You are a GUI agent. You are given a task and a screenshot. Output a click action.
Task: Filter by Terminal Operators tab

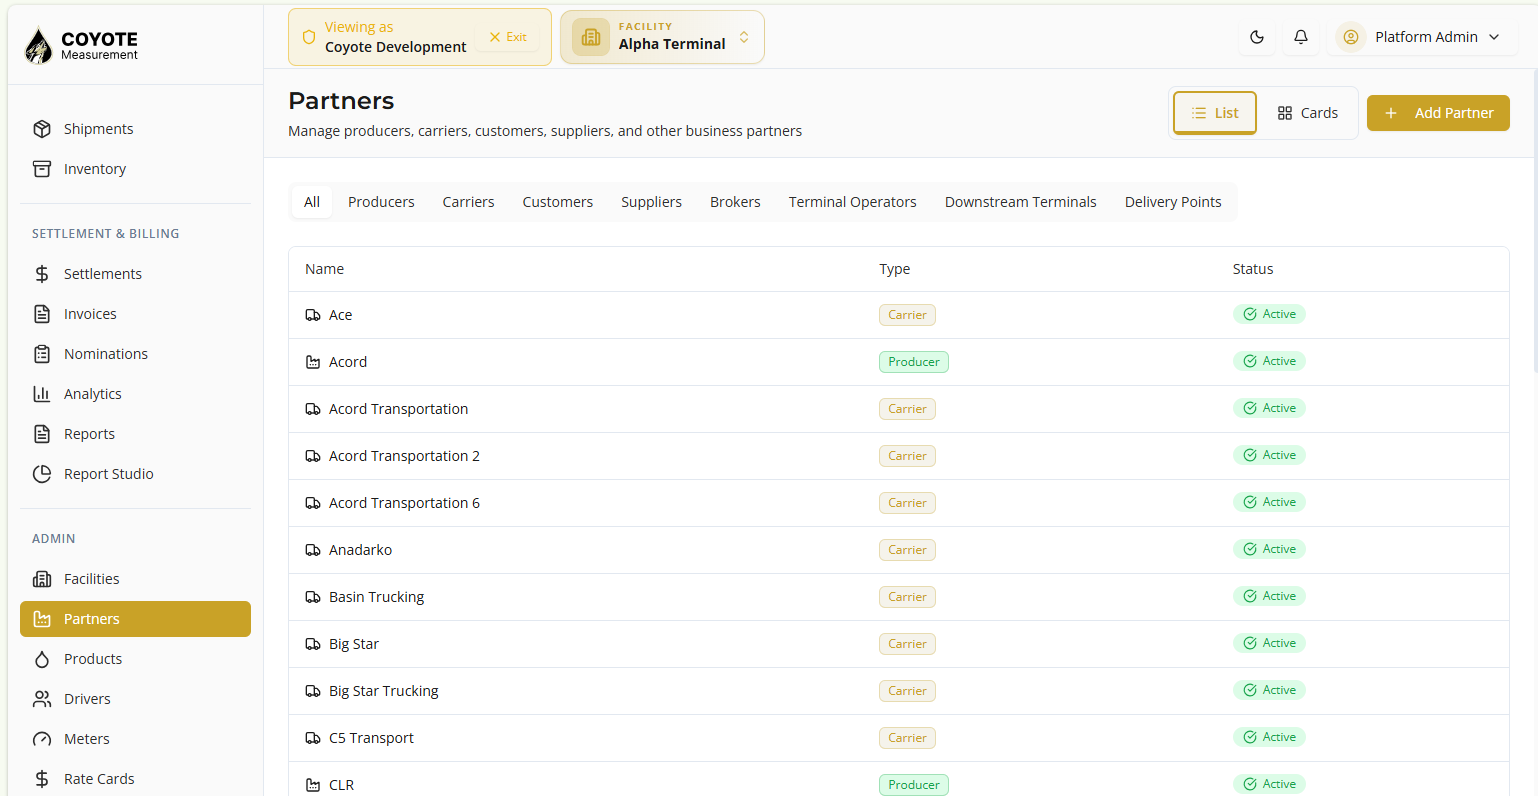(853, 202)
